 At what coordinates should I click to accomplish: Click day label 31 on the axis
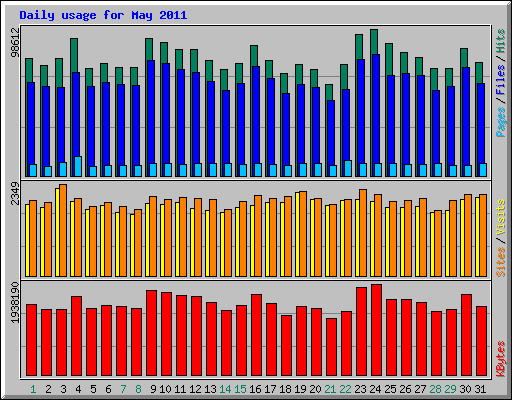(x=480, y=389)
